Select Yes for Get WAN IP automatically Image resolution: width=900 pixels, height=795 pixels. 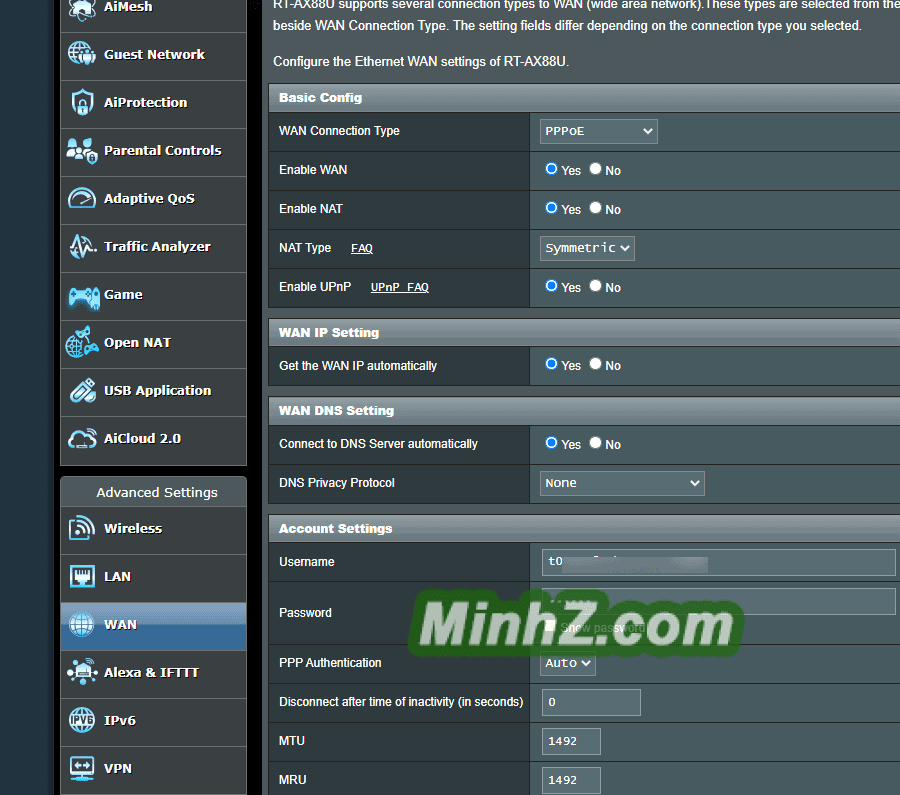coord(551,364)
